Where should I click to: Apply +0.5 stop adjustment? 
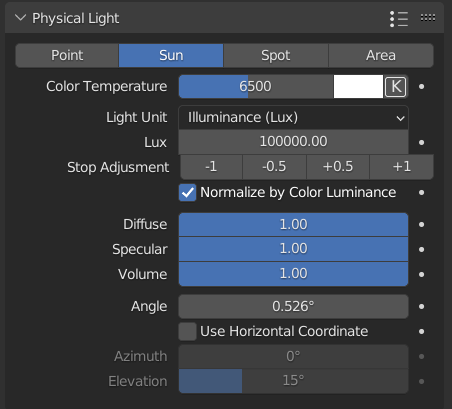pos(338,166)
